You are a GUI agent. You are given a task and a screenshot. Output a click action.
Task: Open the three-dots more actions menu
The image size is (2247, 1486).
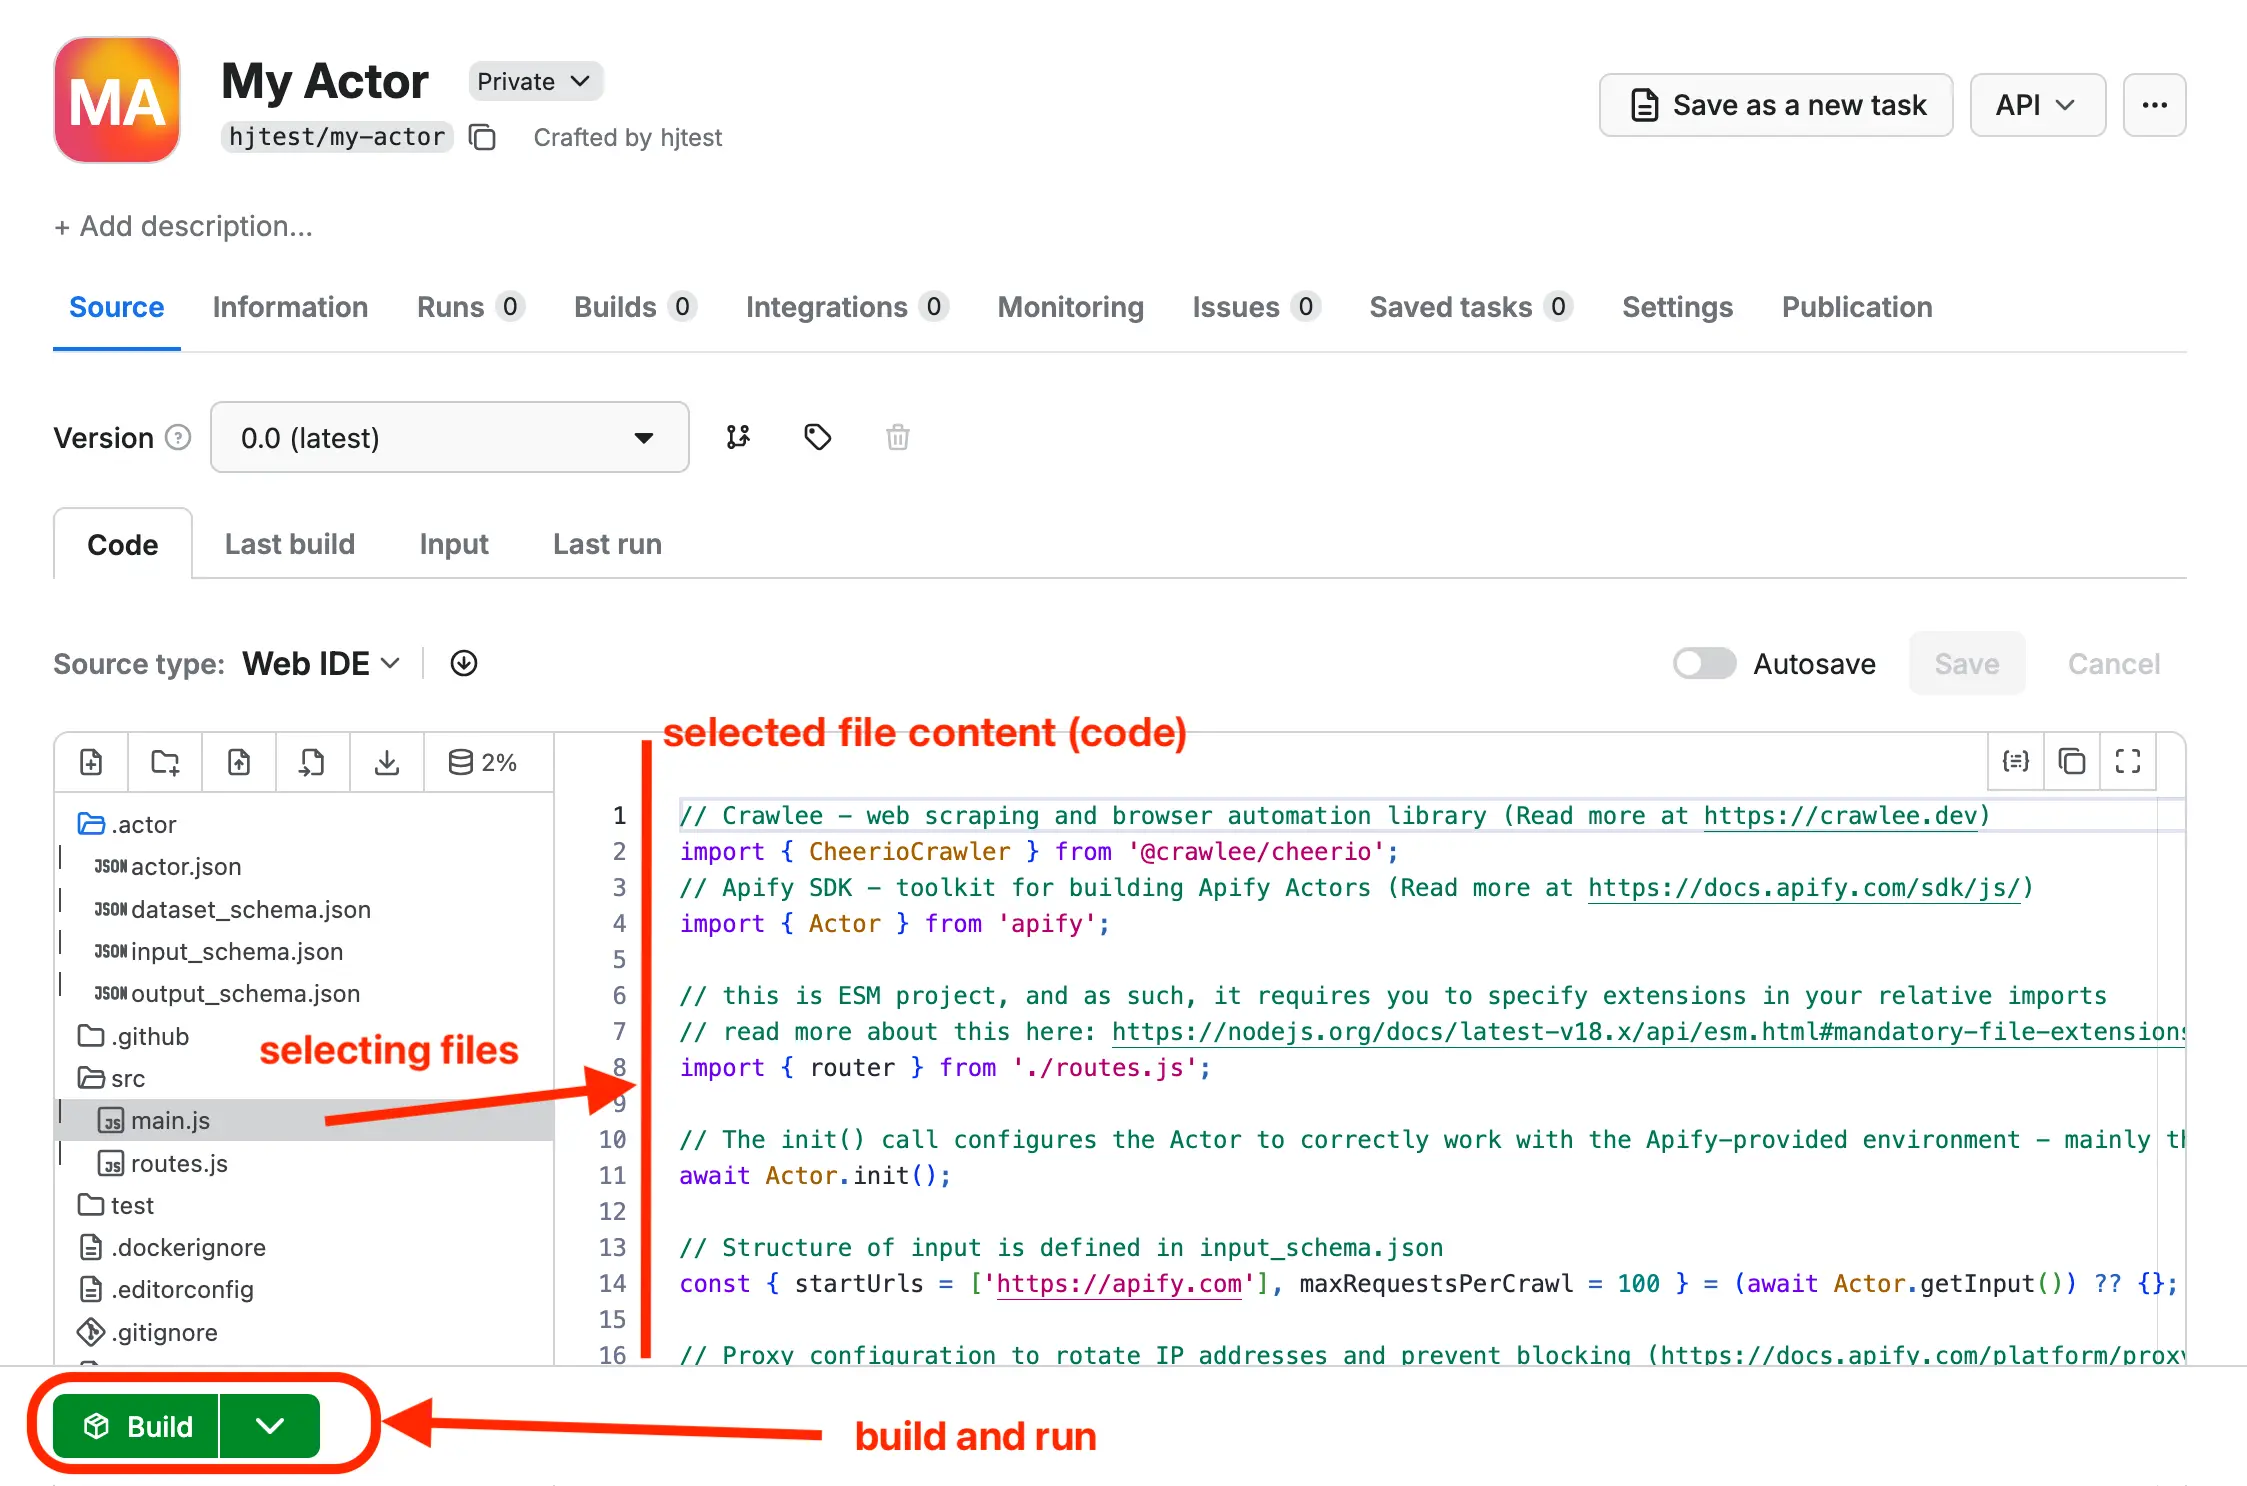[x=2155, y=105]
